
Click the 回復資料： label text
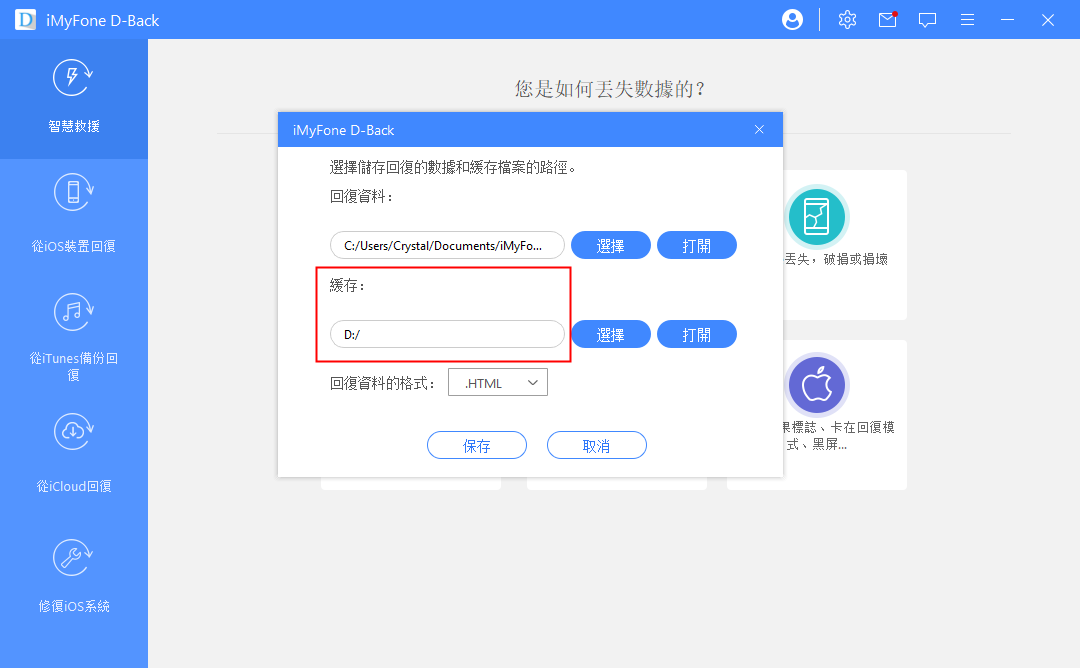(x=362, y=197)
